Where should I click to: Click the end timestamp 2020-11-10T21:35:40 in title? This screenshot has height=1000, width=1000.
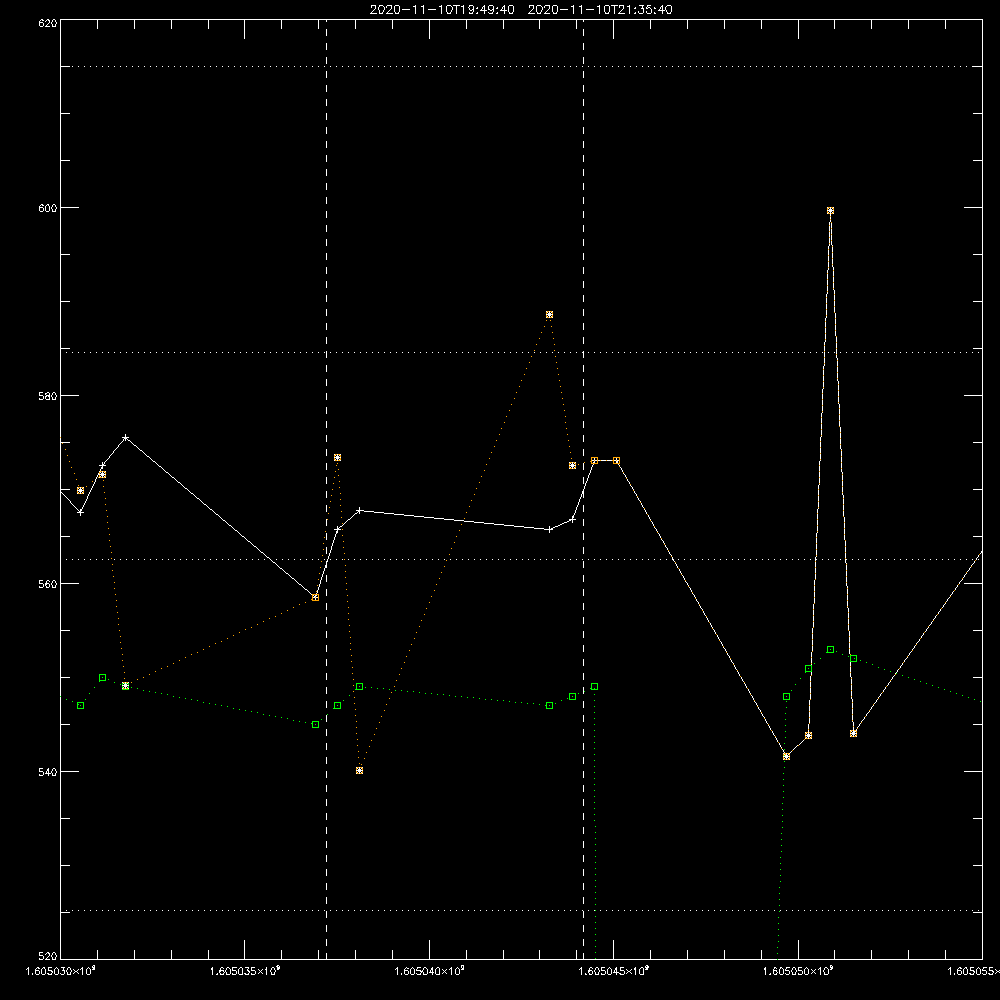click(x=600, y=10)
